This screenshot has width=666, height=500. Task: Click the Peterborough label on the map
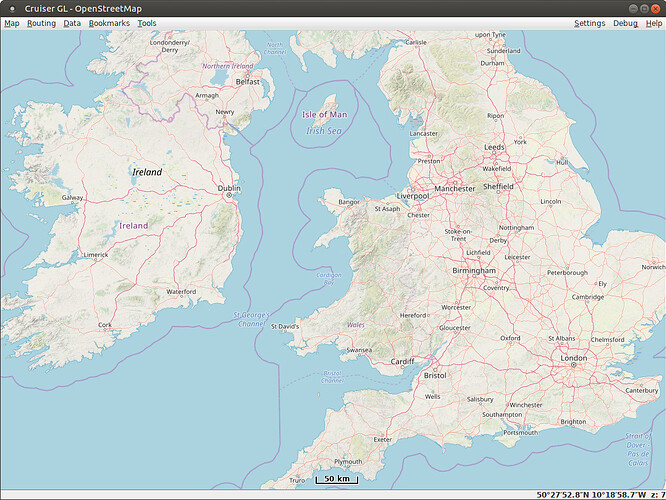click(567, 273)
